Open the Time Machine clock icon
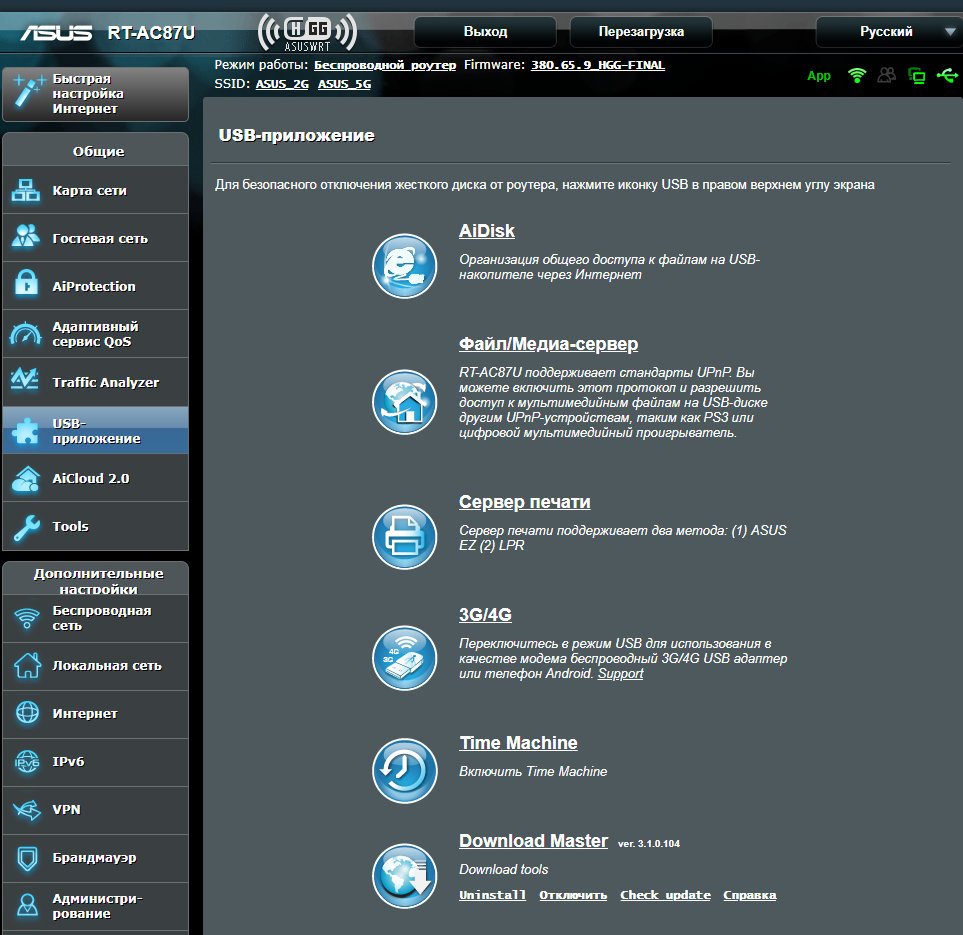 point(404,771)
